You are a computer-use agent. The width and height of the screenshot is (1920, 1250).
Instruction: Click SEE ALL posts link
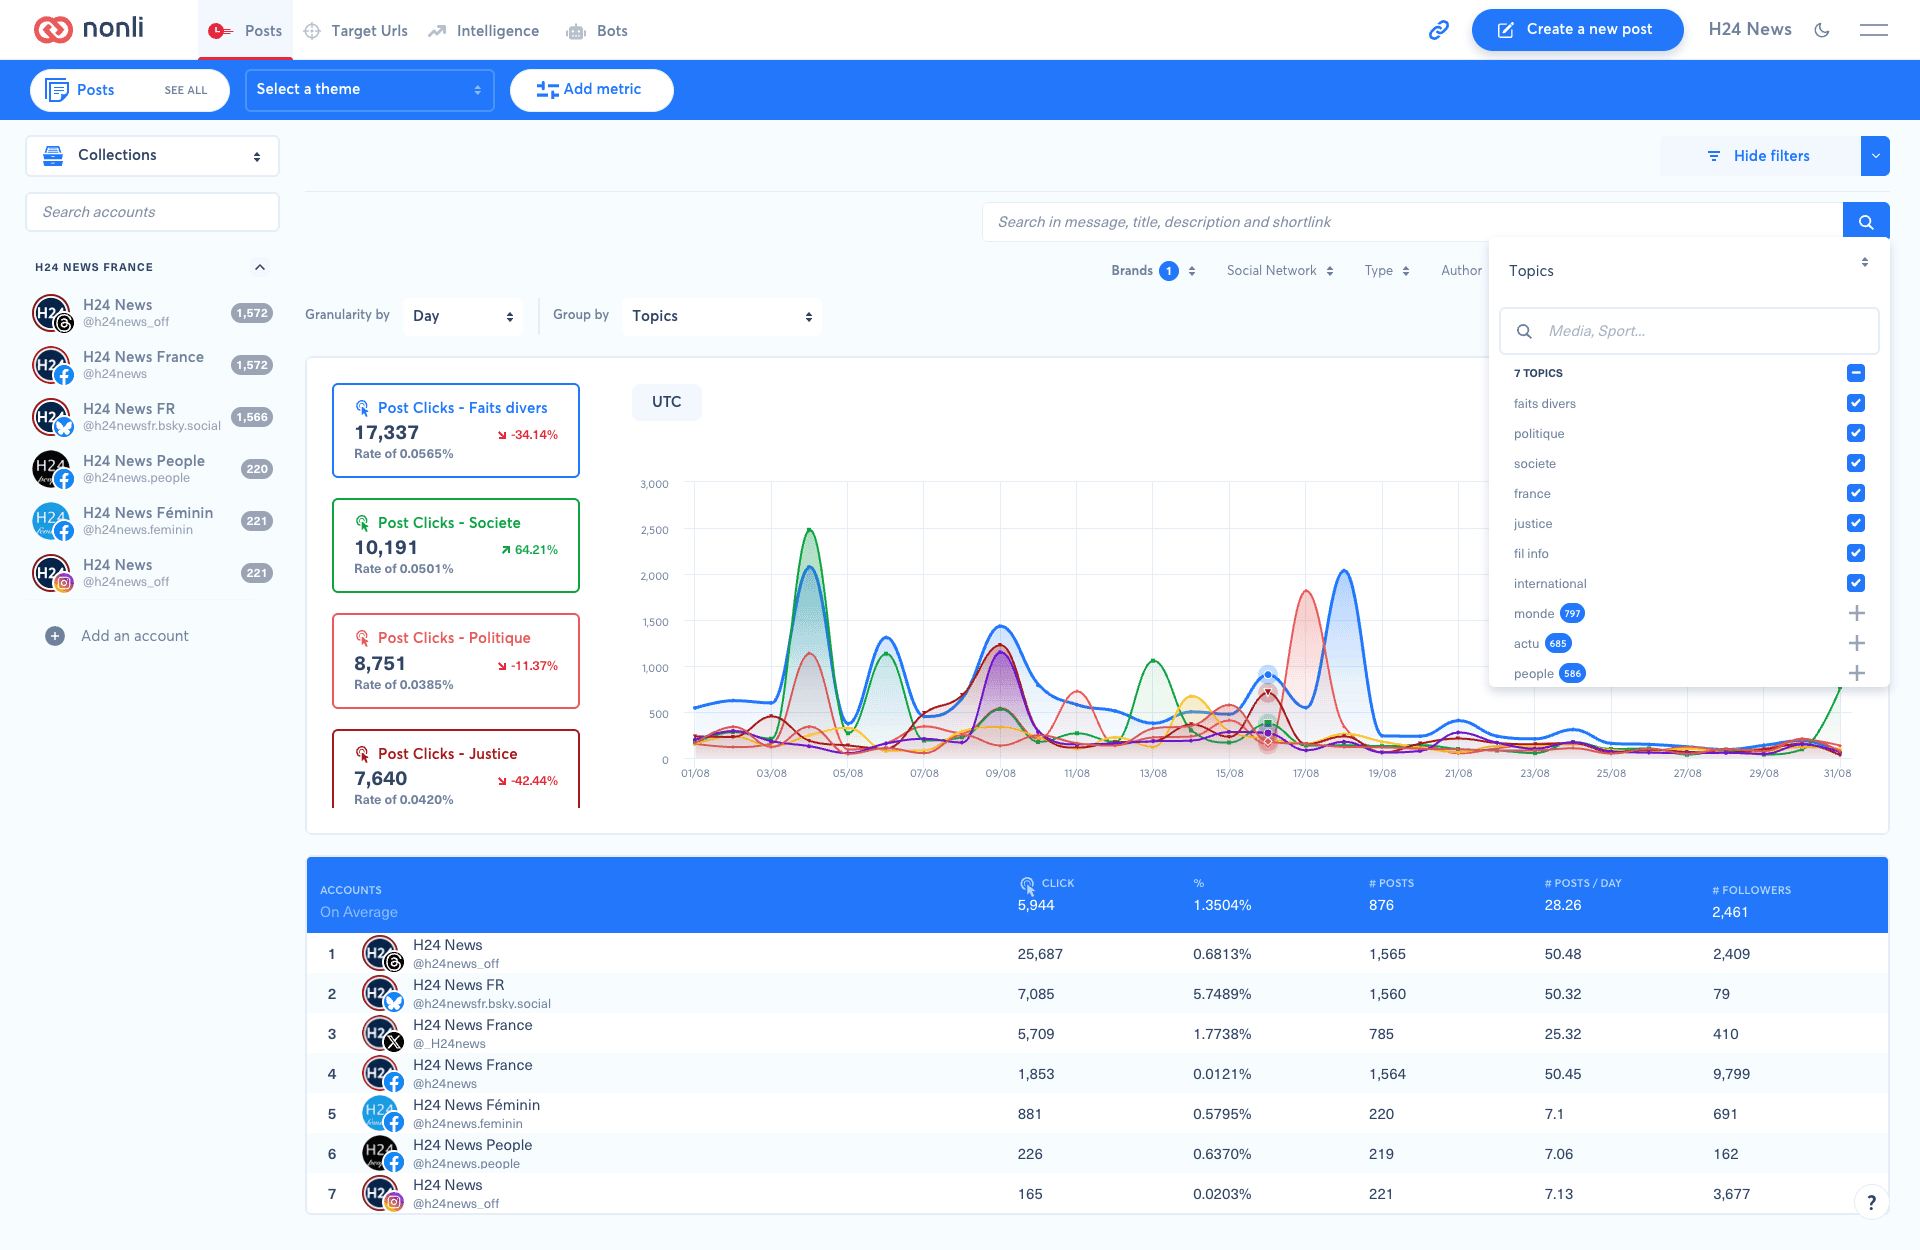pos(186,91)
